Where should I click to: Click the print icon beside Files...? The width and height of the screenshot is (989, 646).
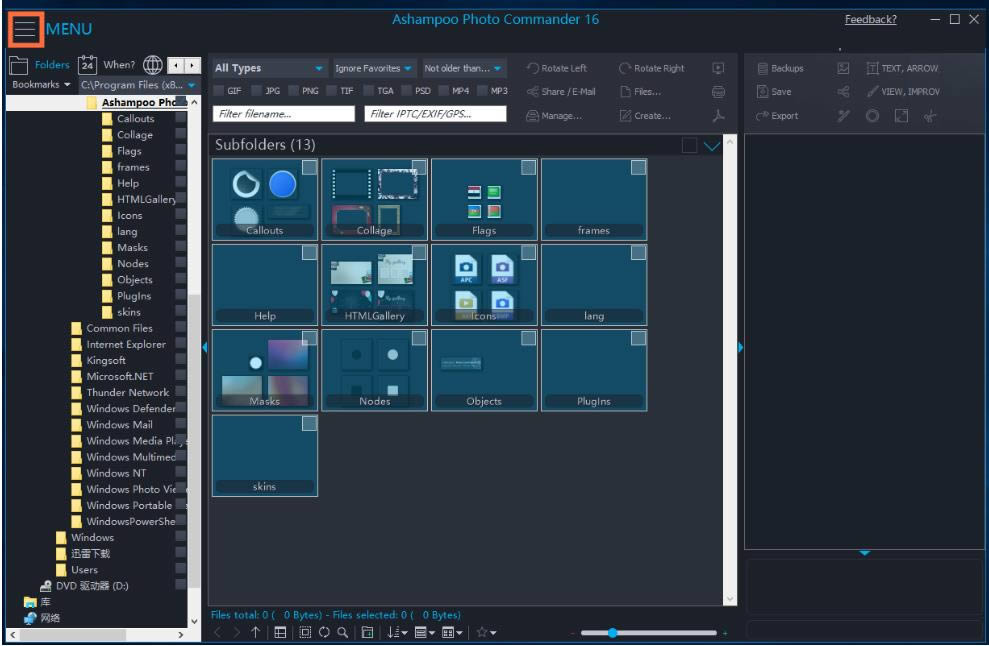(x=718, y=92)
